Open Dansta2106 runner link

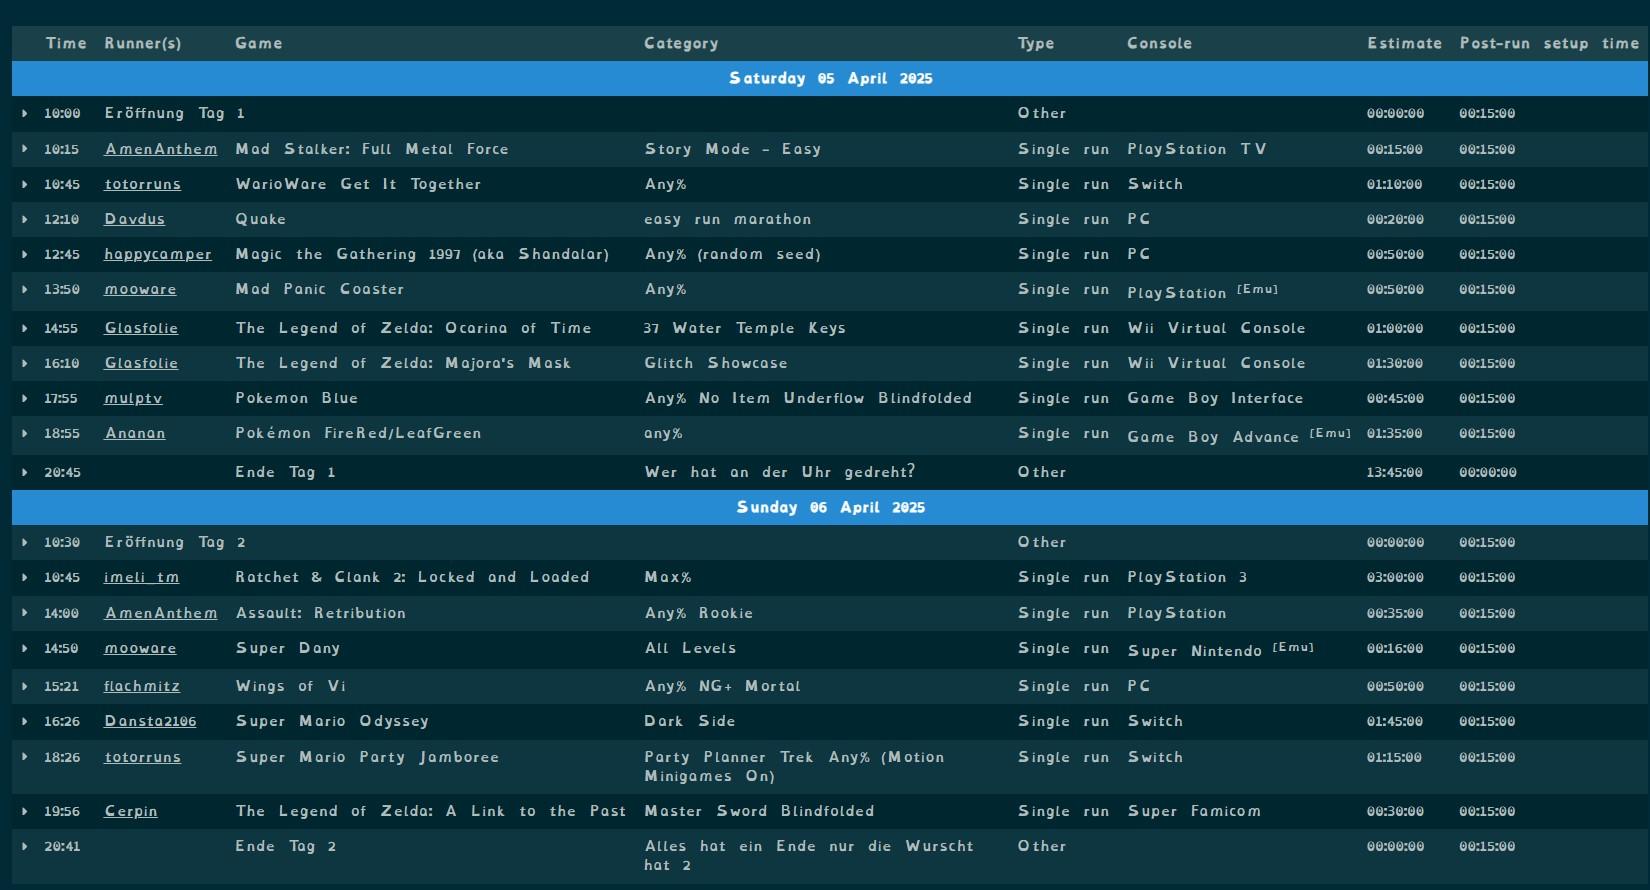click(x=150, y=721)
